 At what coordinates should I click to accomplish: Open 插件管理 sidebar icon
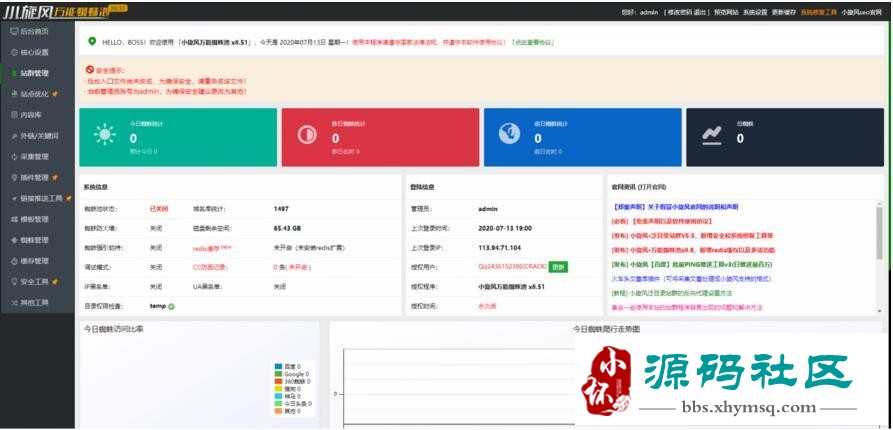coord(14,178)
